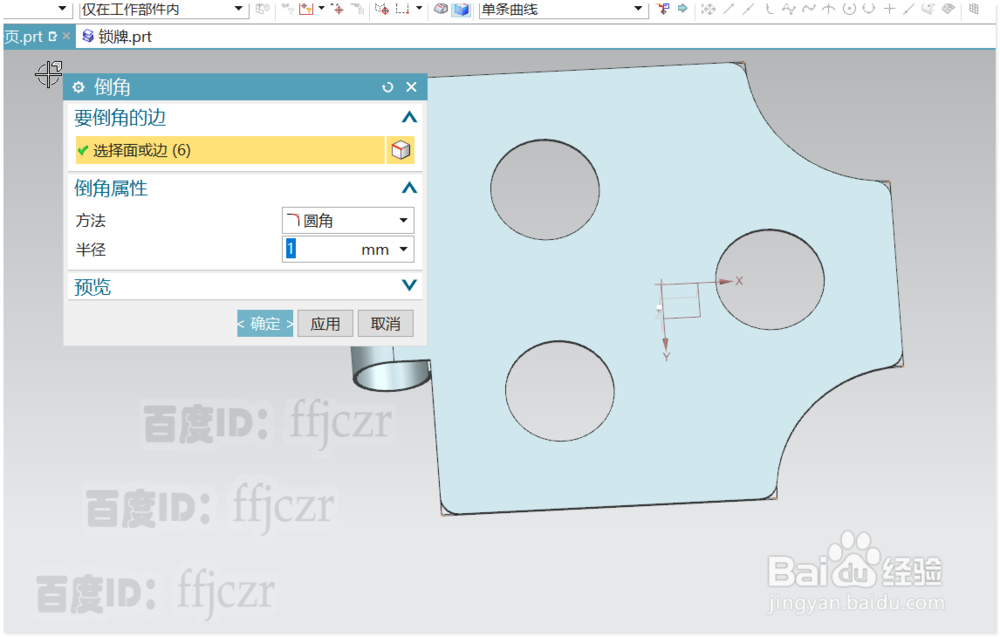This screenshot has width=1000, height=637.
Task: Expand the 预览 section
Action: 409,285
